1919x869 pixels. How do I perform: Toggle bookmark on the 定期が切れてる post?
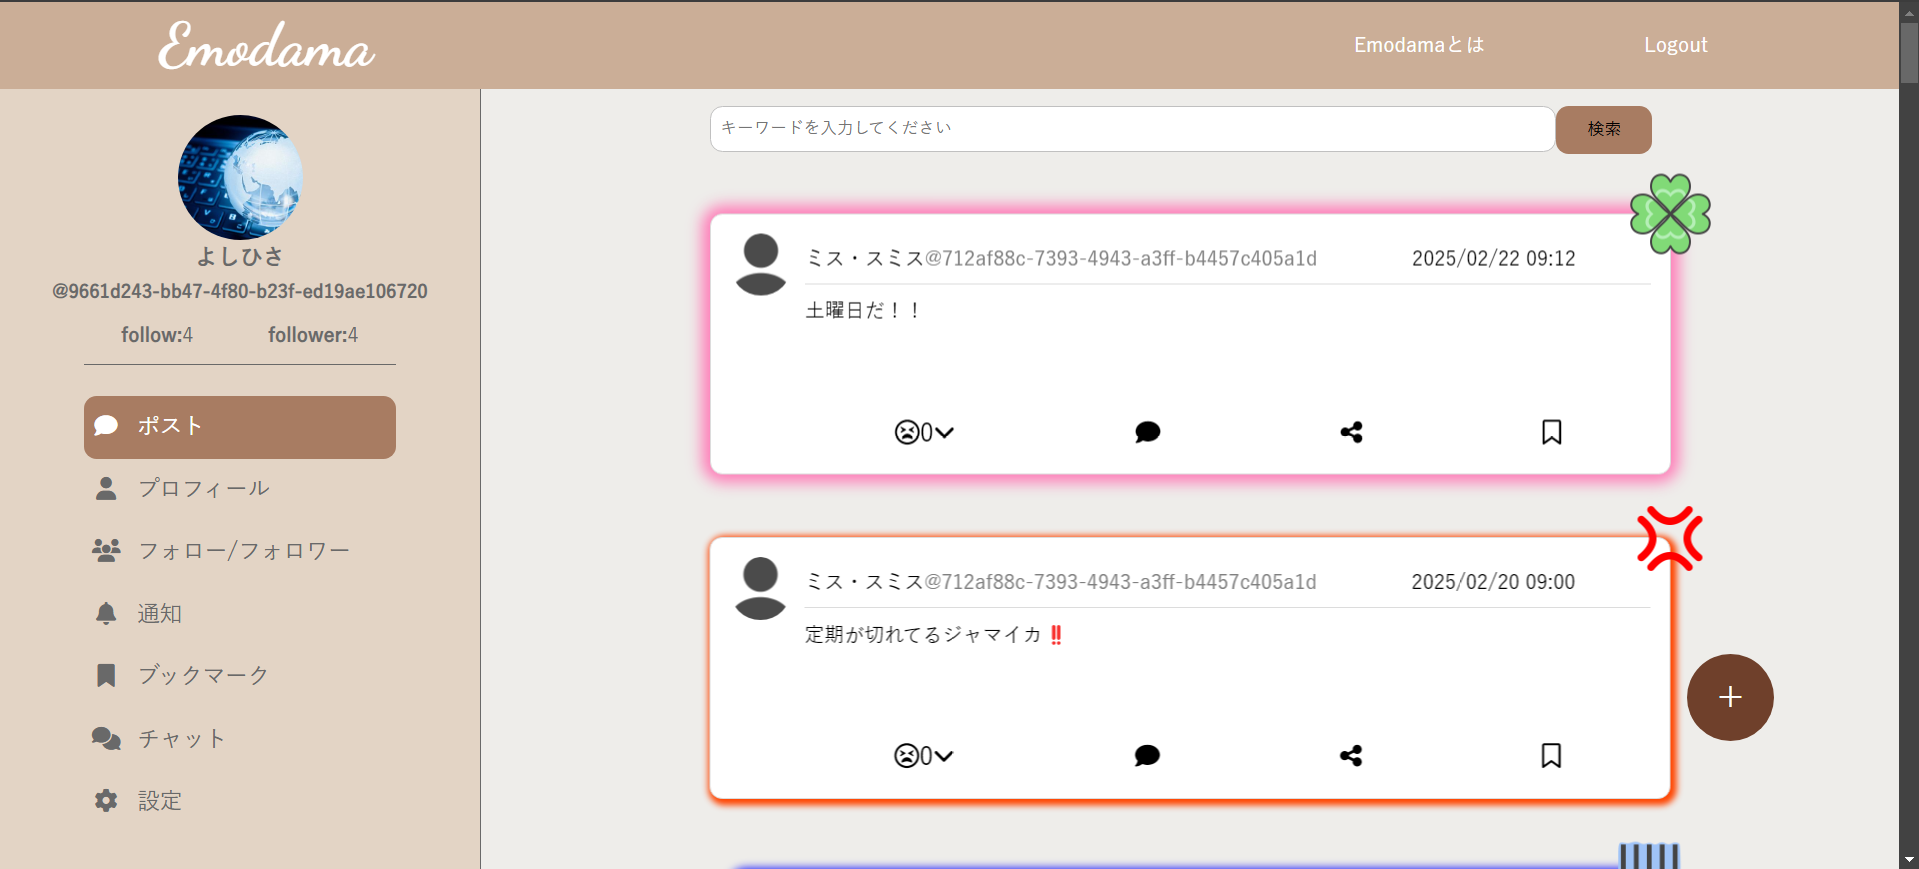click(x=1551, y=755)
